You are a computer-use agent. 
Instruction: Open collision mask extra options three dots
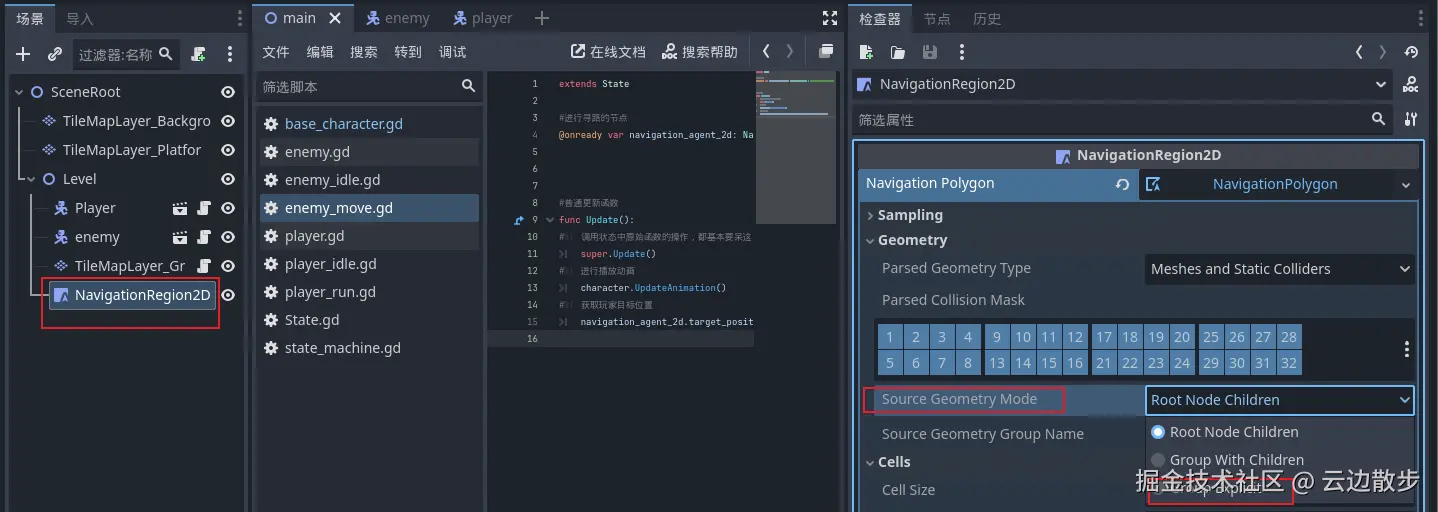1407,349
